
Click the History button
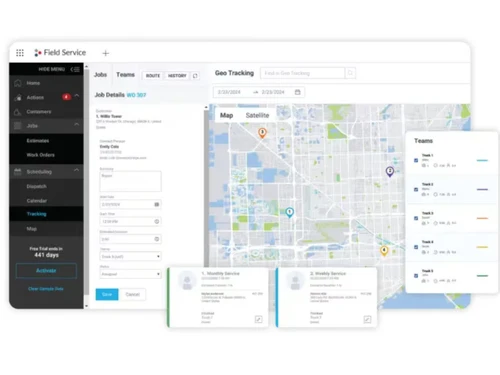[177, 76]
